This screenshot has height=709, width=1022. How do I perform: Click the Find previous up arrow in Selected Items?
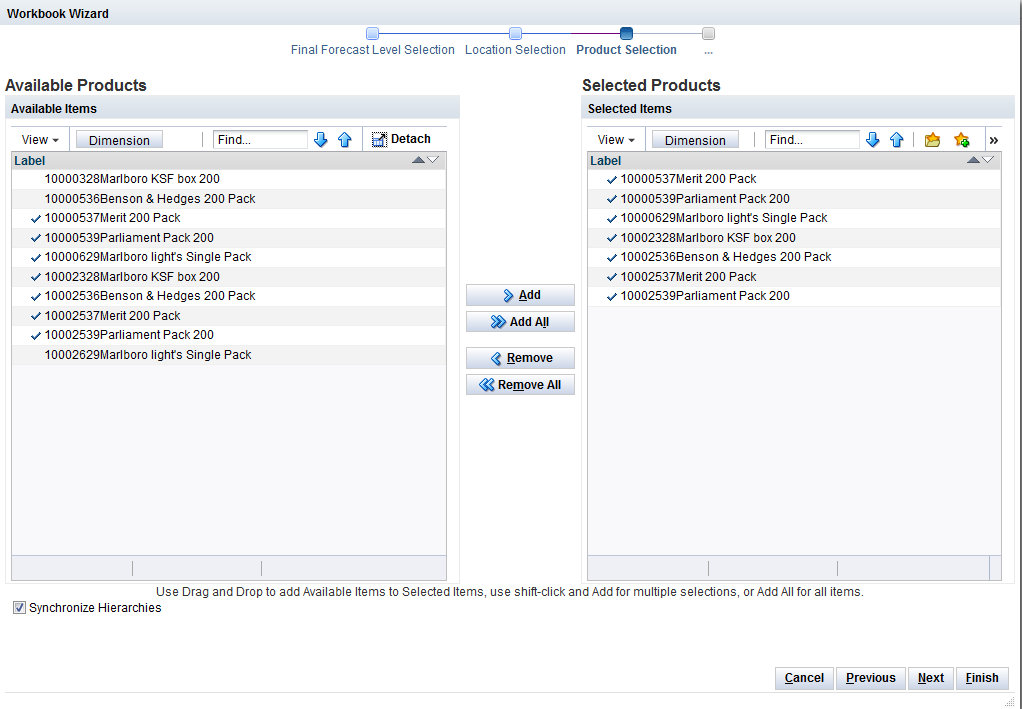tap(897, 139)
